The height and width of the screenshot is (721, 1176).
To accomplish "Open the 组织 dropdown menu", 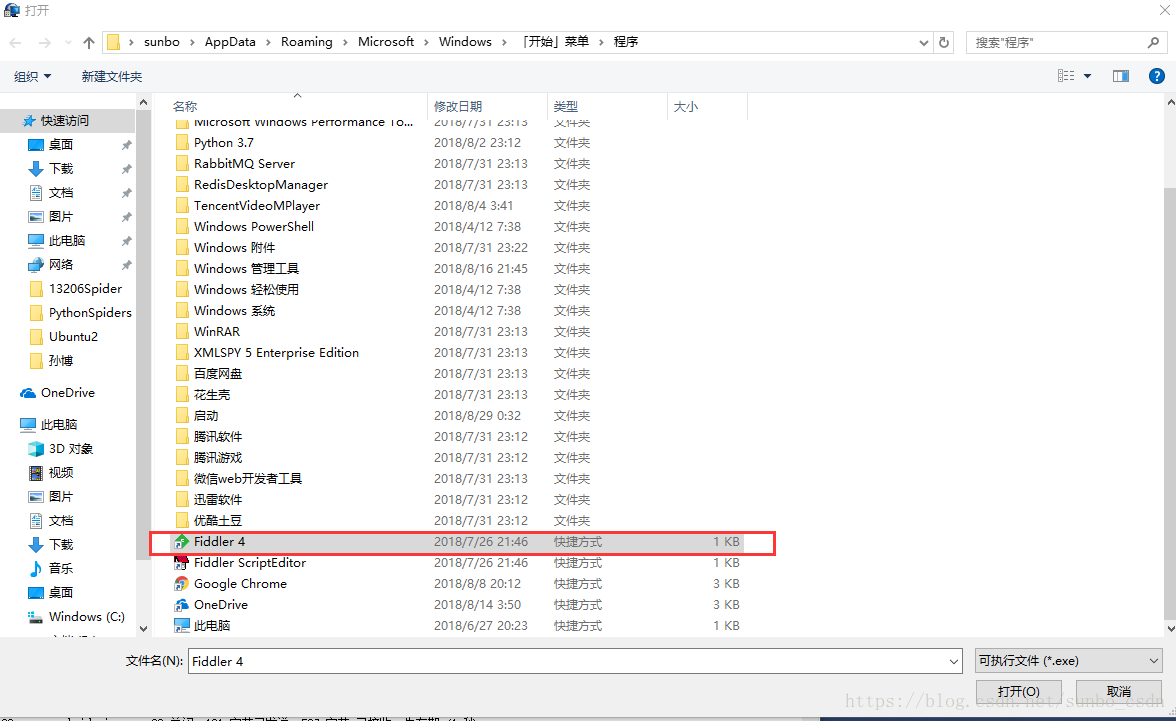I will (x=32, y=77).
